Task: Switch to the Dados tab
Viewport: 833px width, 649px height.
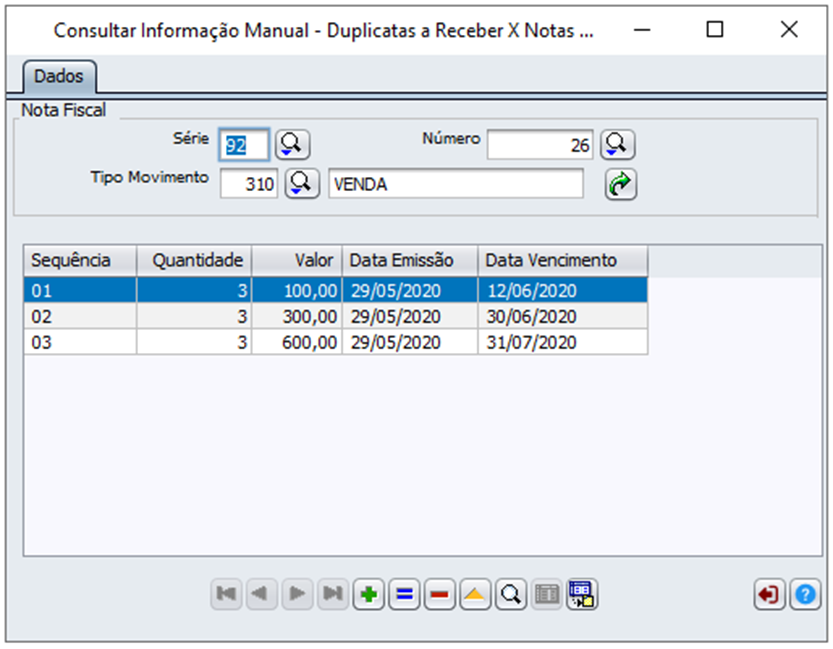Action: [x=59, y=76]
